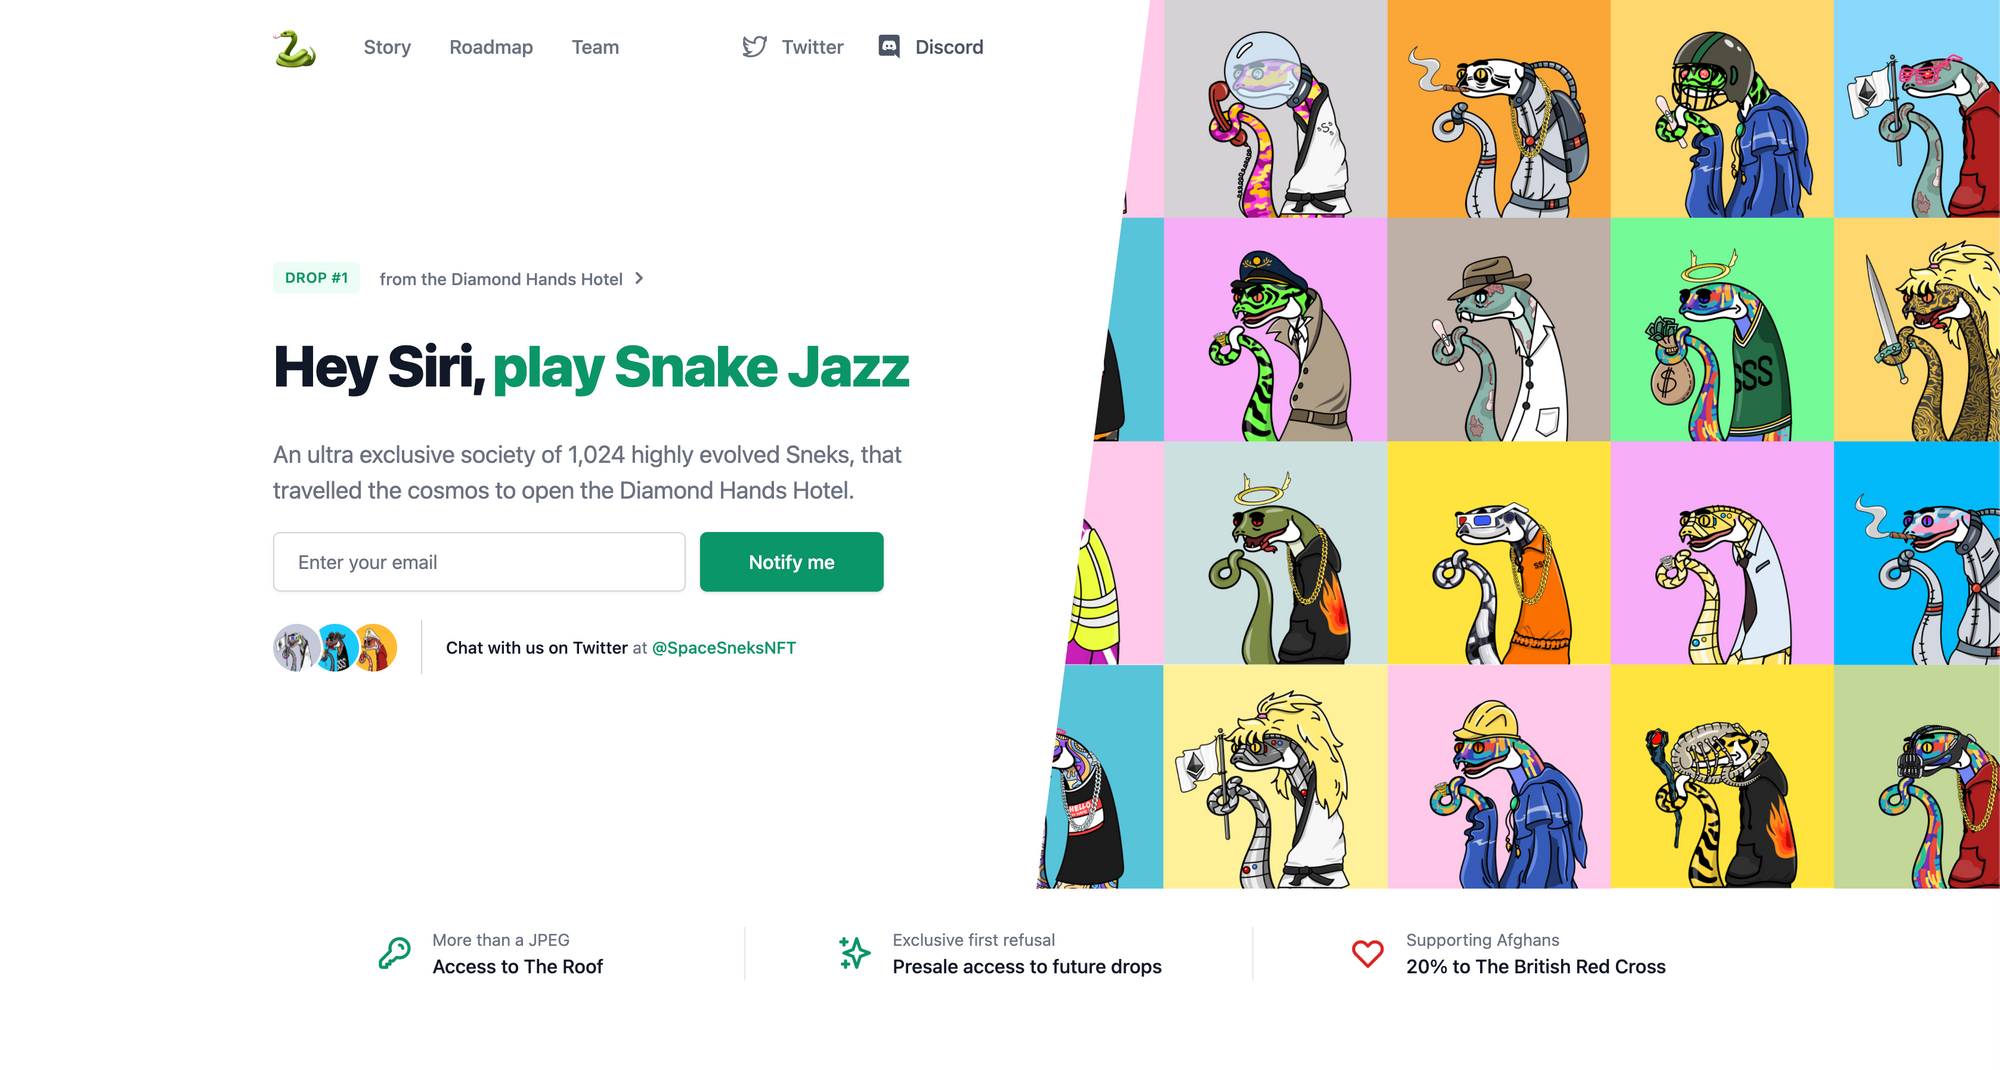This screenshot has width=2000, height=1070.
Task: Focus the Enter your email field
Action: point(479,562)
